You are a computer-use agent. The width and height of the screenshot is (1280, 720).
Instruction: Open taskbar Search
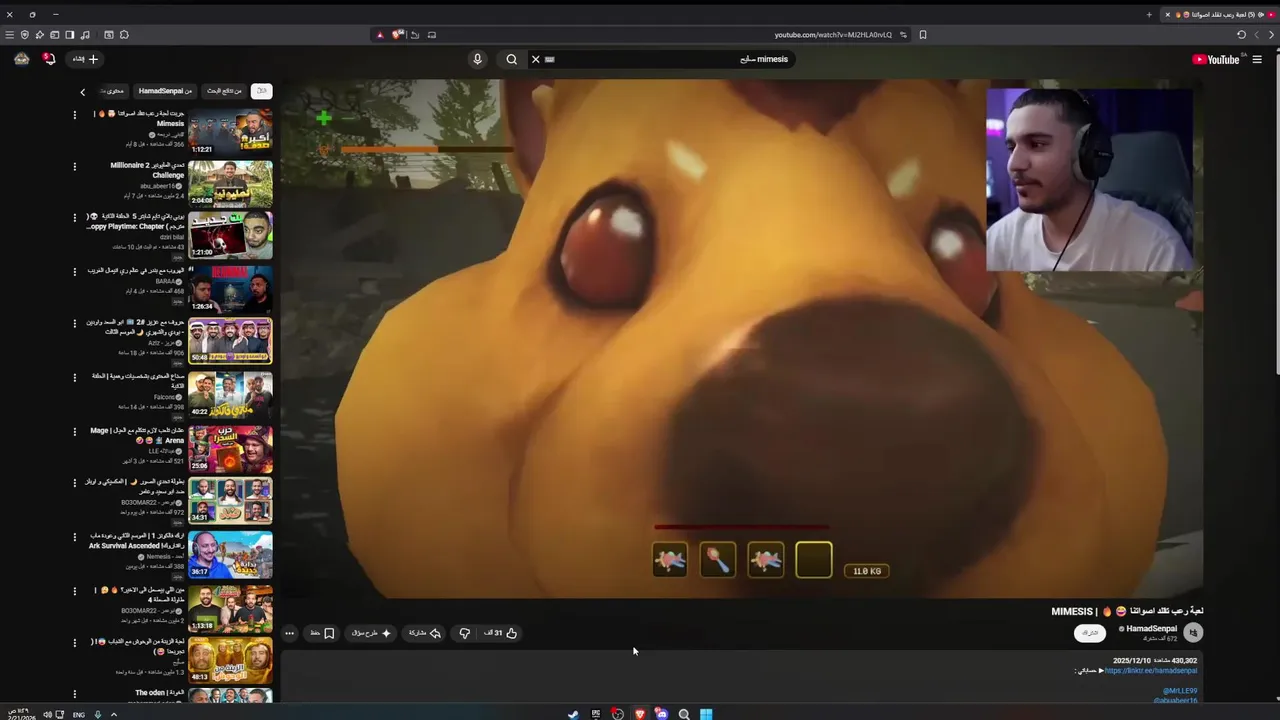click(x=684, y=714)
